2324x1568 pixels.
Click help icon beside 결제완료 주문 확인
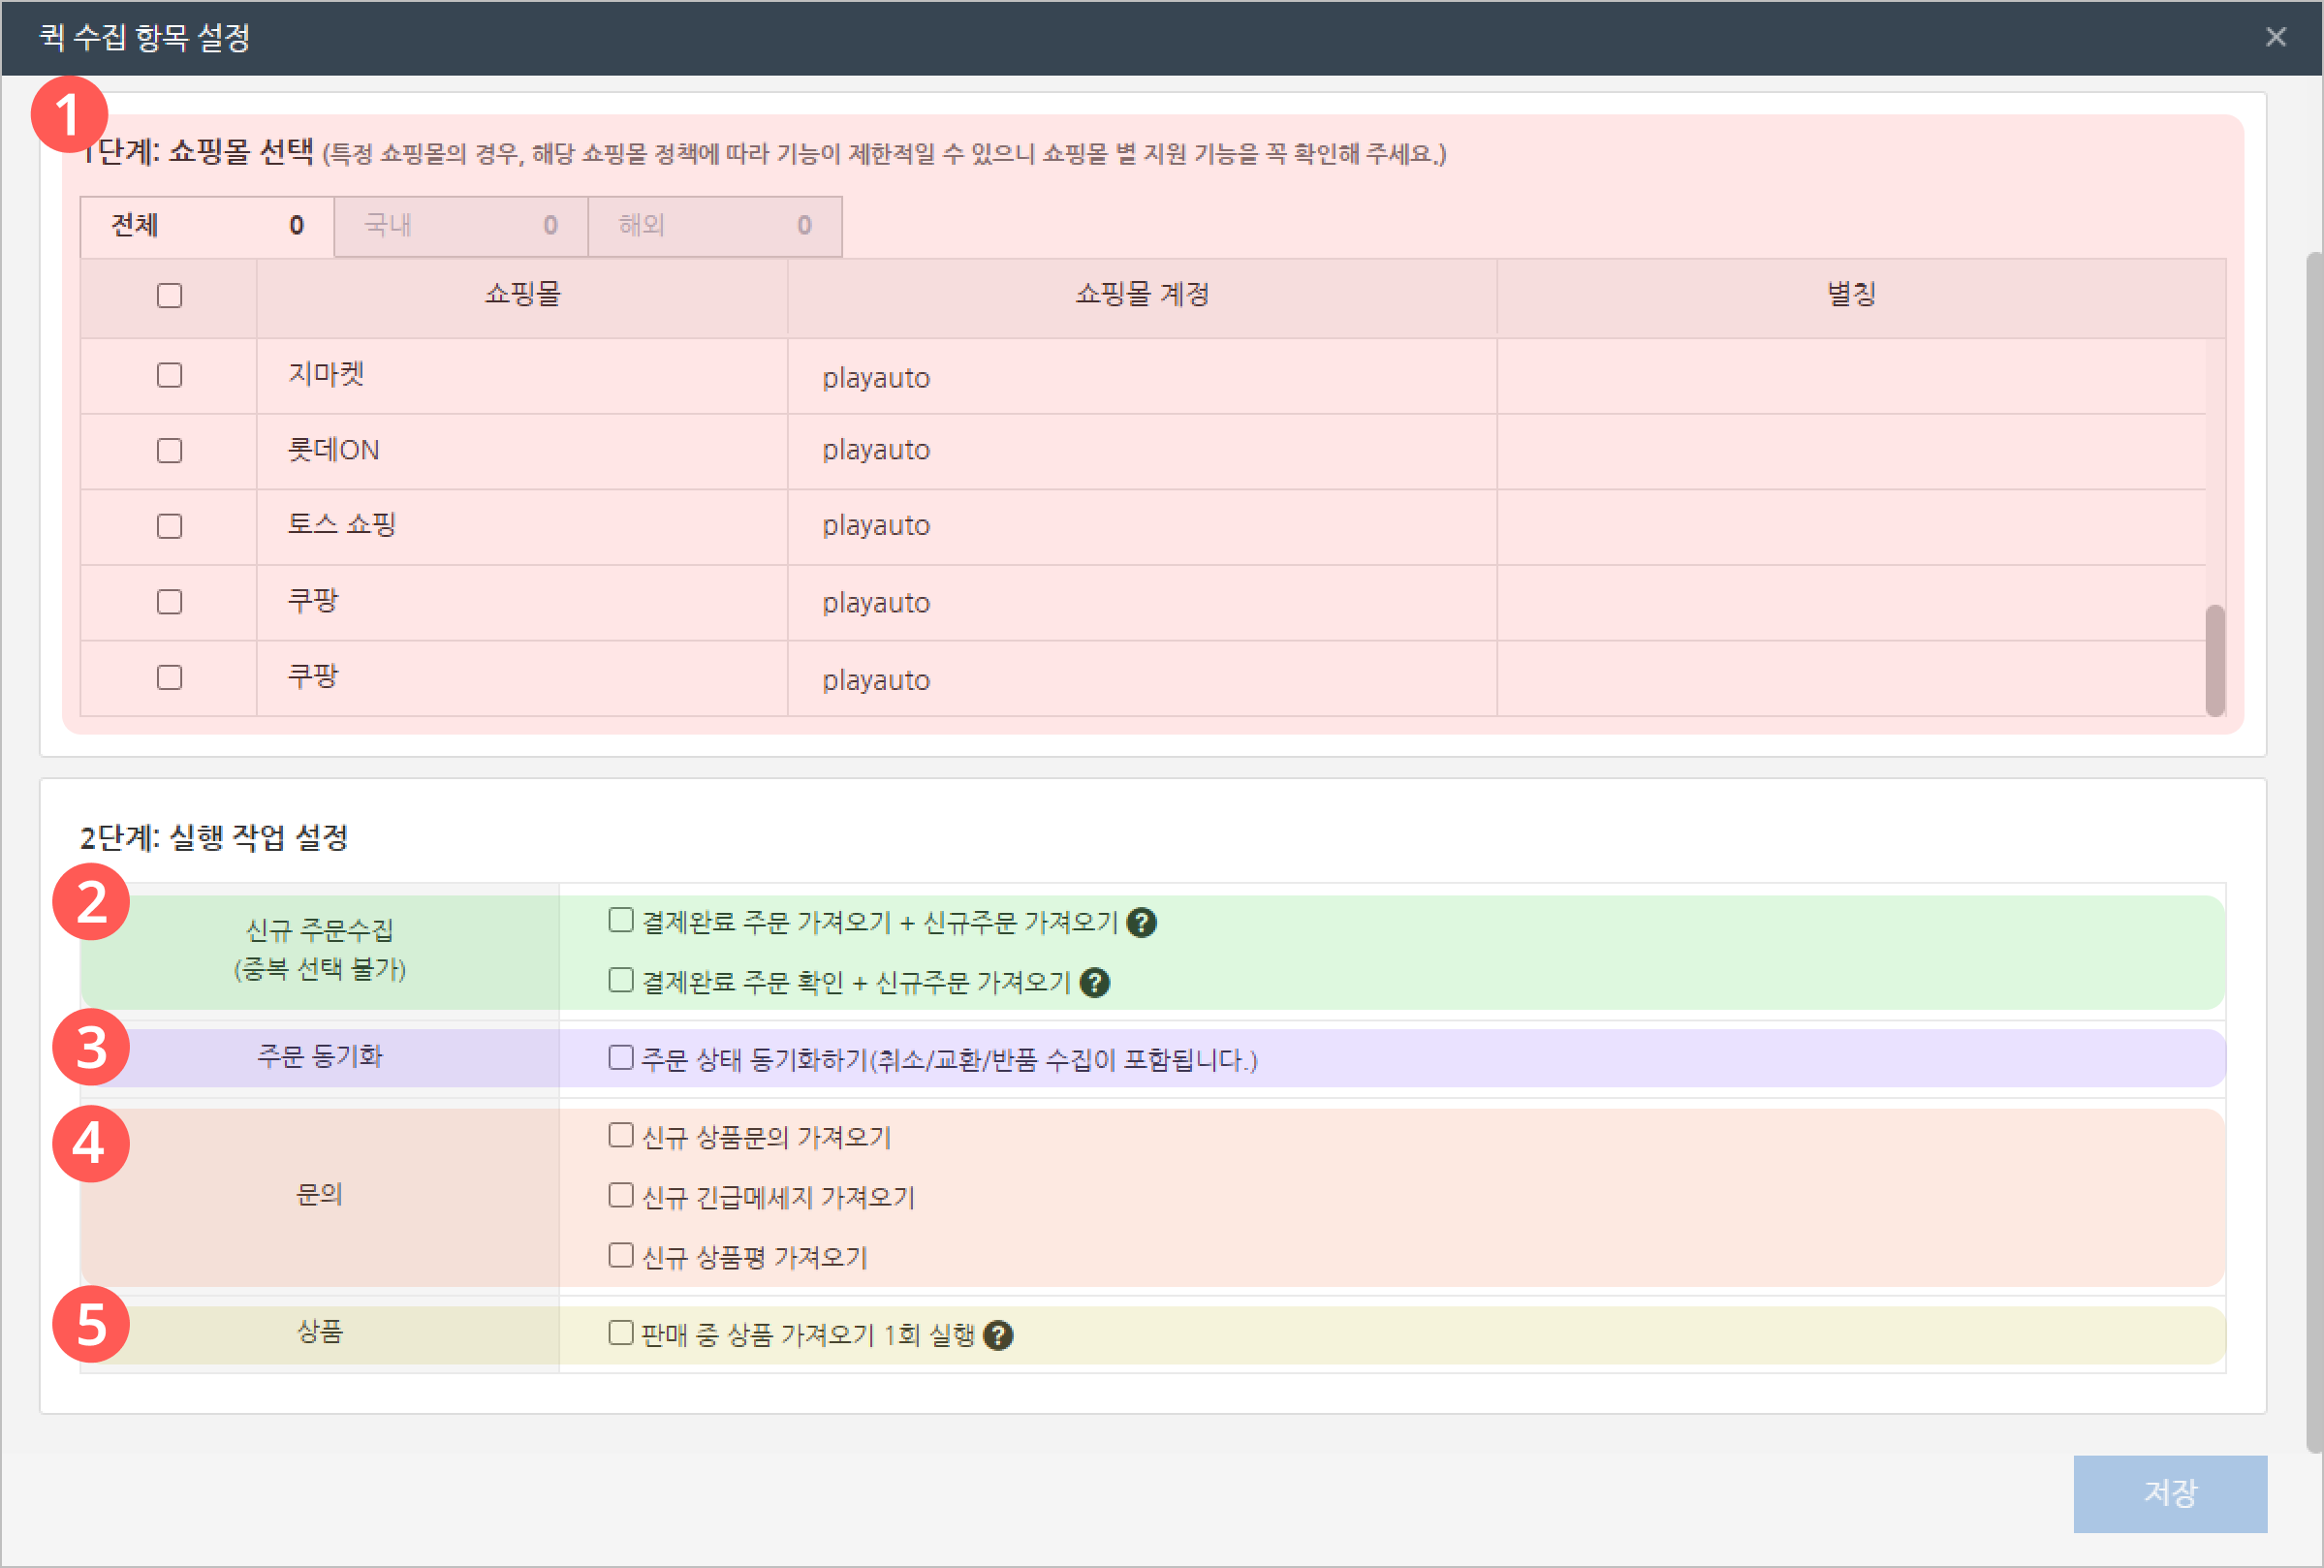point(1095,983)
